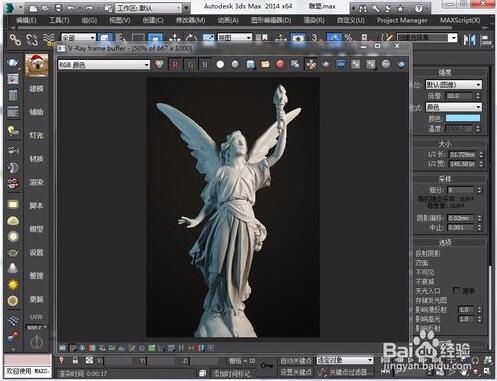
Task: Open the 脚本 plugin category
Action: tap(36, 205)
